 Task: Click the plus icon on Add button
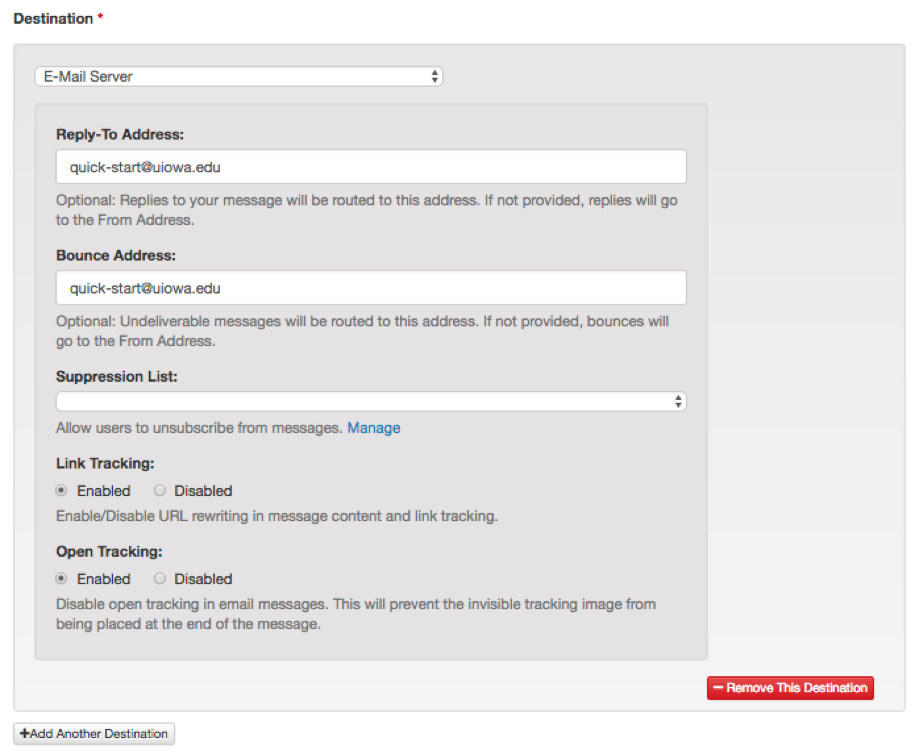[24, 734]
